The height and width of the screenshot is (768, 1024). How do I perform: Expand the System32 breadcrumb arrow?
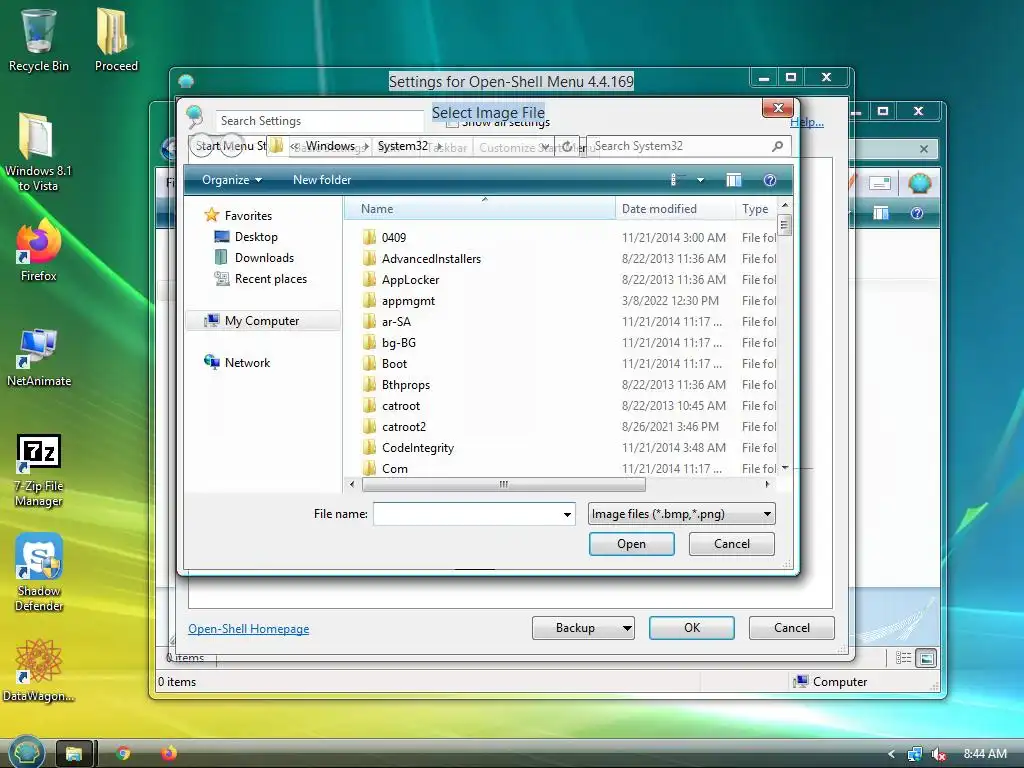point(439,146)
